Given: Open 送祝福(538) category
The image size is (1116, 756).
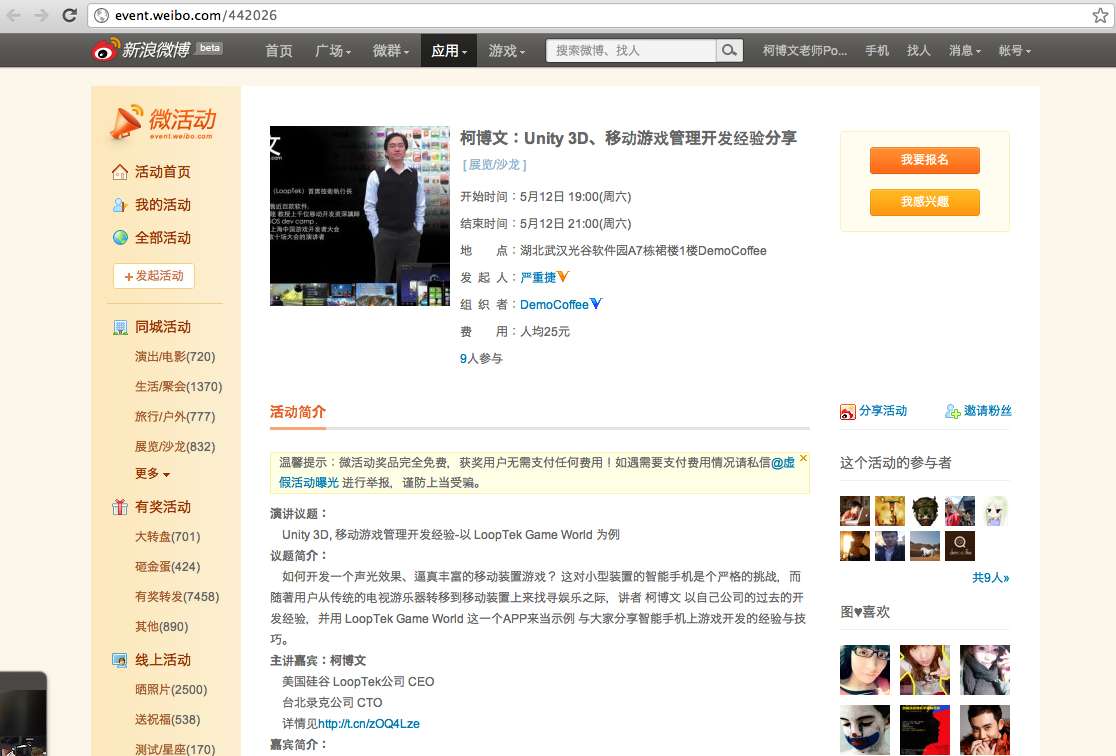Looking at the screenshot, I should (x=168, y=720).
